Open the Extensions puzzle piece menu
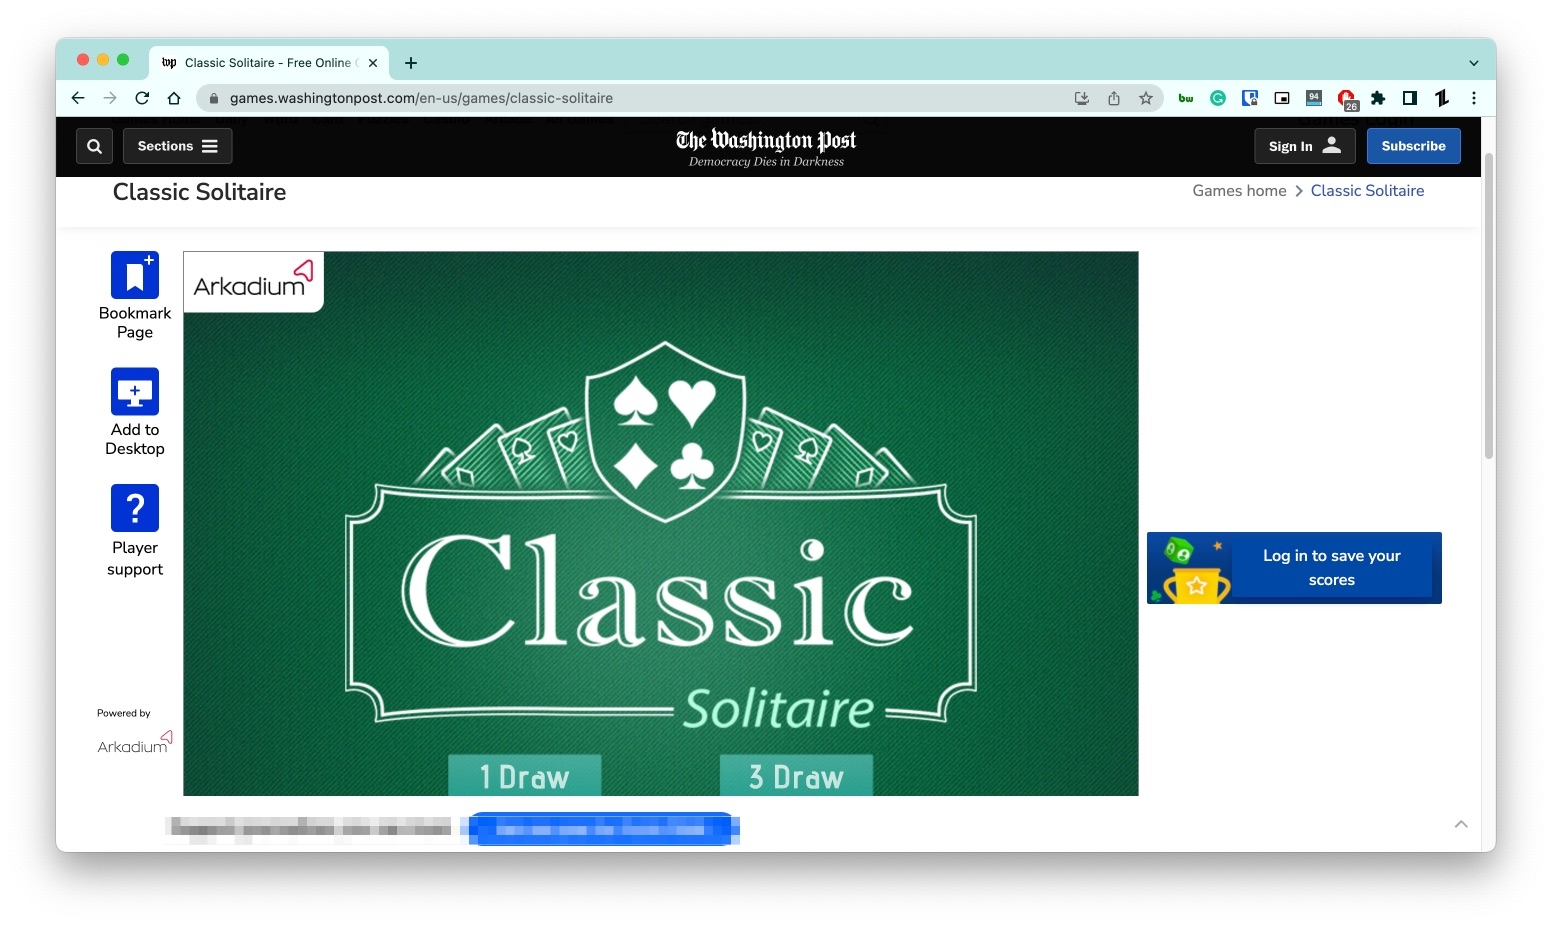 pos(1378,98)
